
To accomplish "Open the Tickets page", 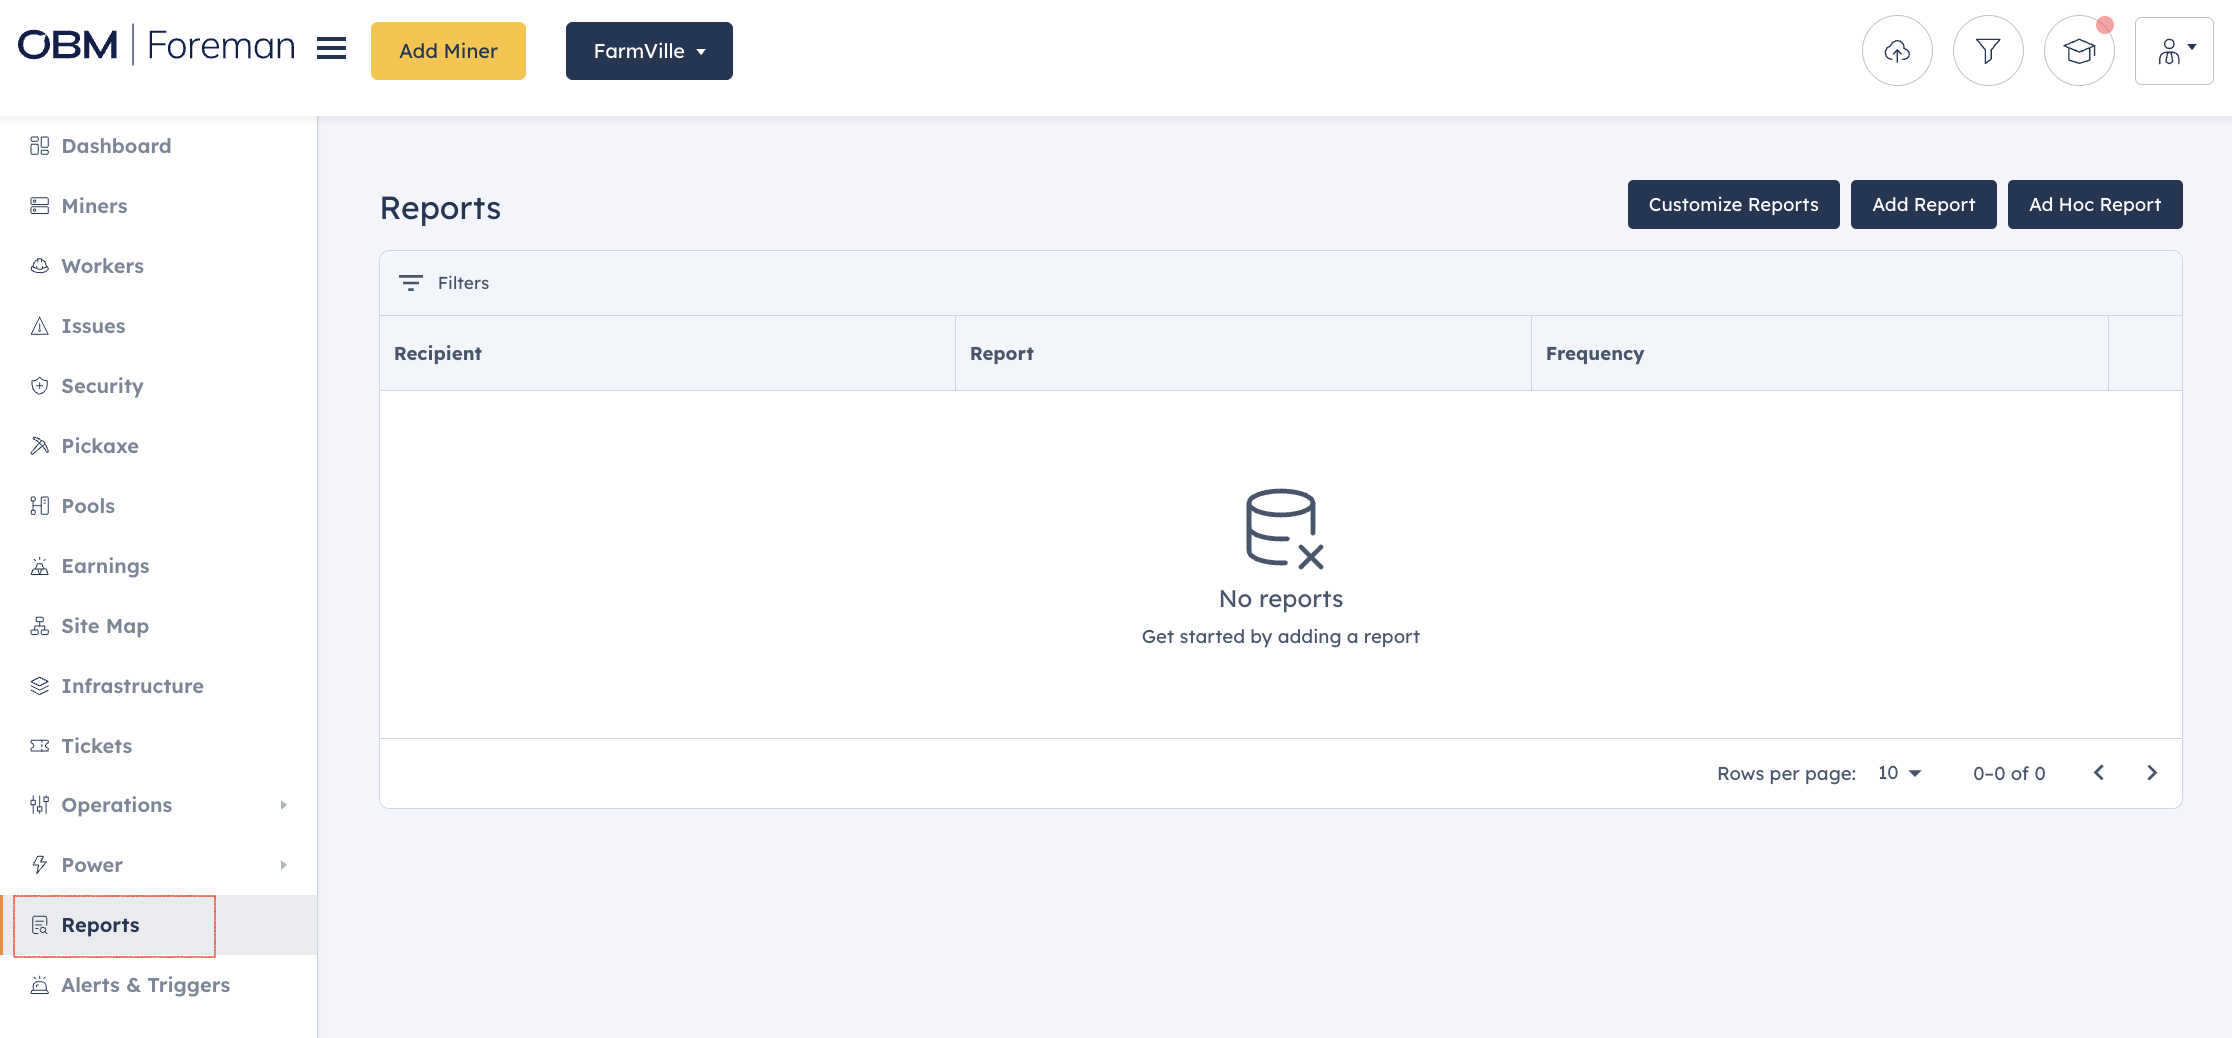I will click(96, 746).
